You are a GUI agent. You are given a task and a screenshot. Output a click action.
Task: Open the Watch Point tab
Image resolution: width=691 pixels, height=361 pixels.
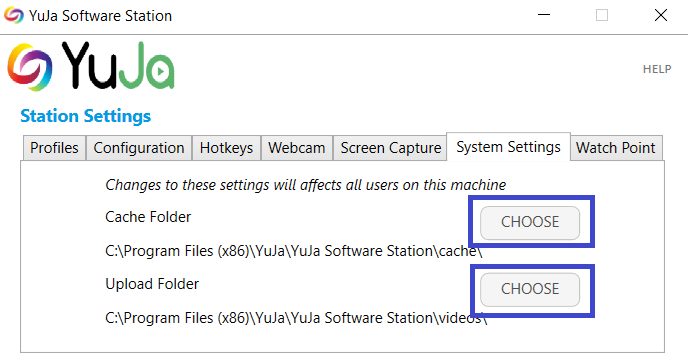pyautogui.click(x=616, y=148)
